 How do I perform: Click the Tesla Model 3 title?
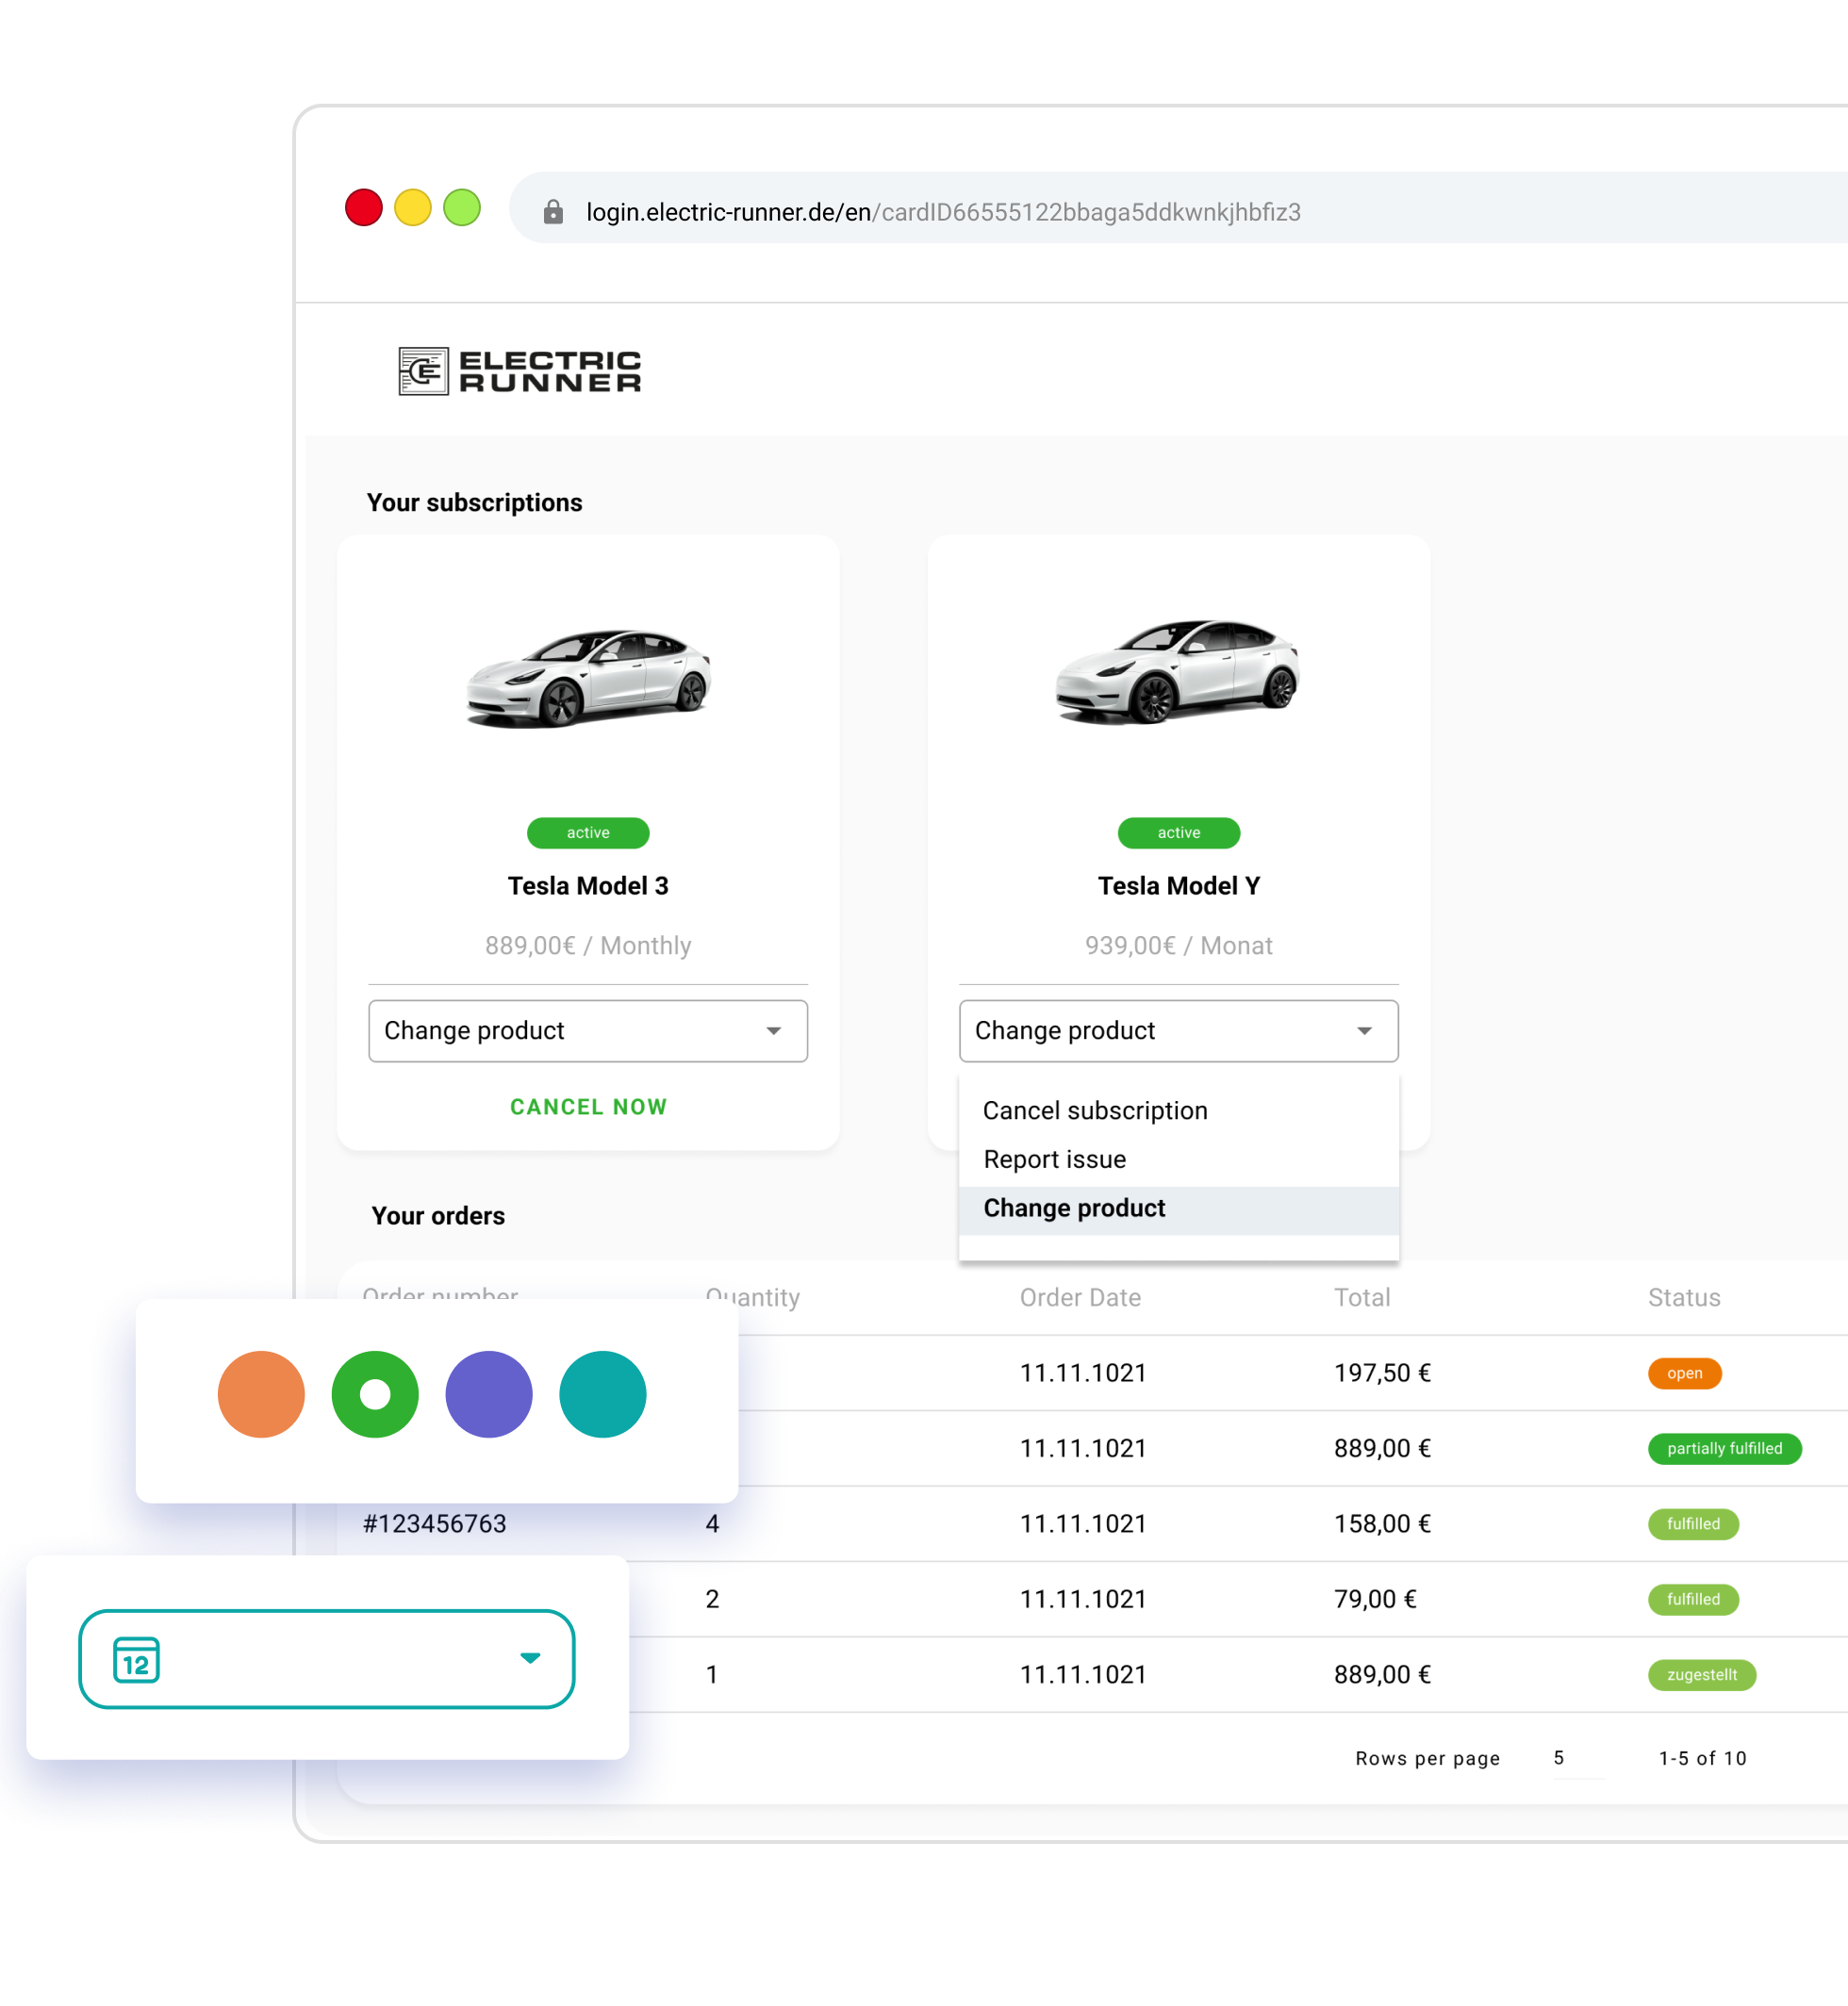[x=588, y=886]
